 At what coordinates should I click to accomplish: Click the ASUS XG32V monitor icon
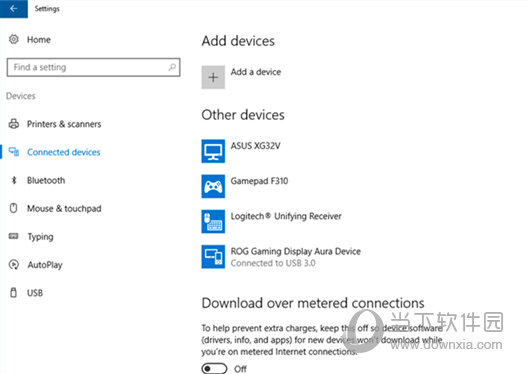pyautogui.click(x=213, y=151)
